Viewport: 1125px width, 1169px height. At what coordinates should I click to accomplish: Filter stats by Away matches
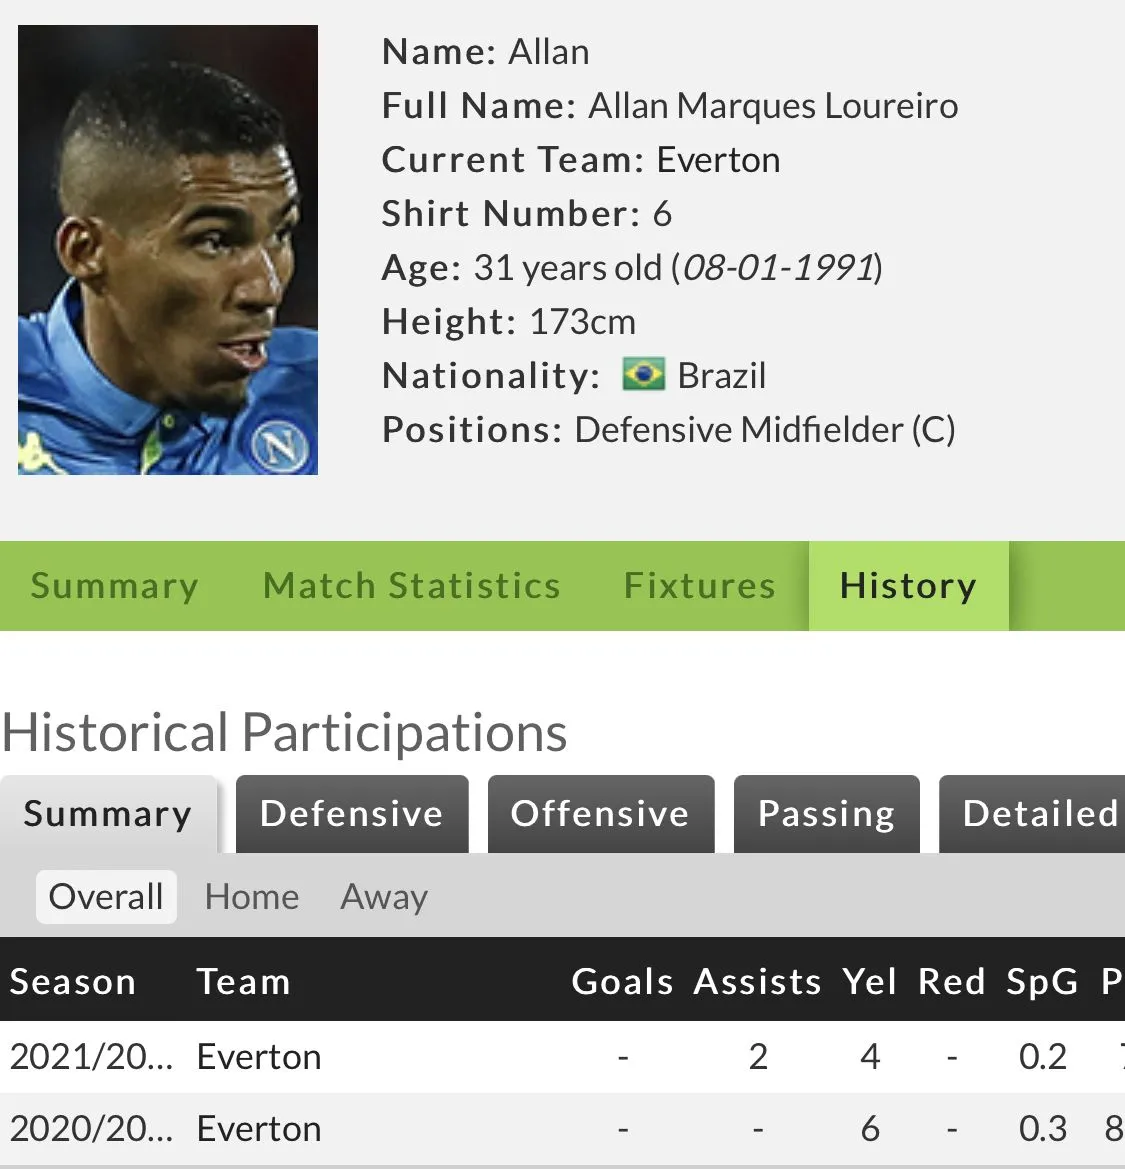point(384,897)
